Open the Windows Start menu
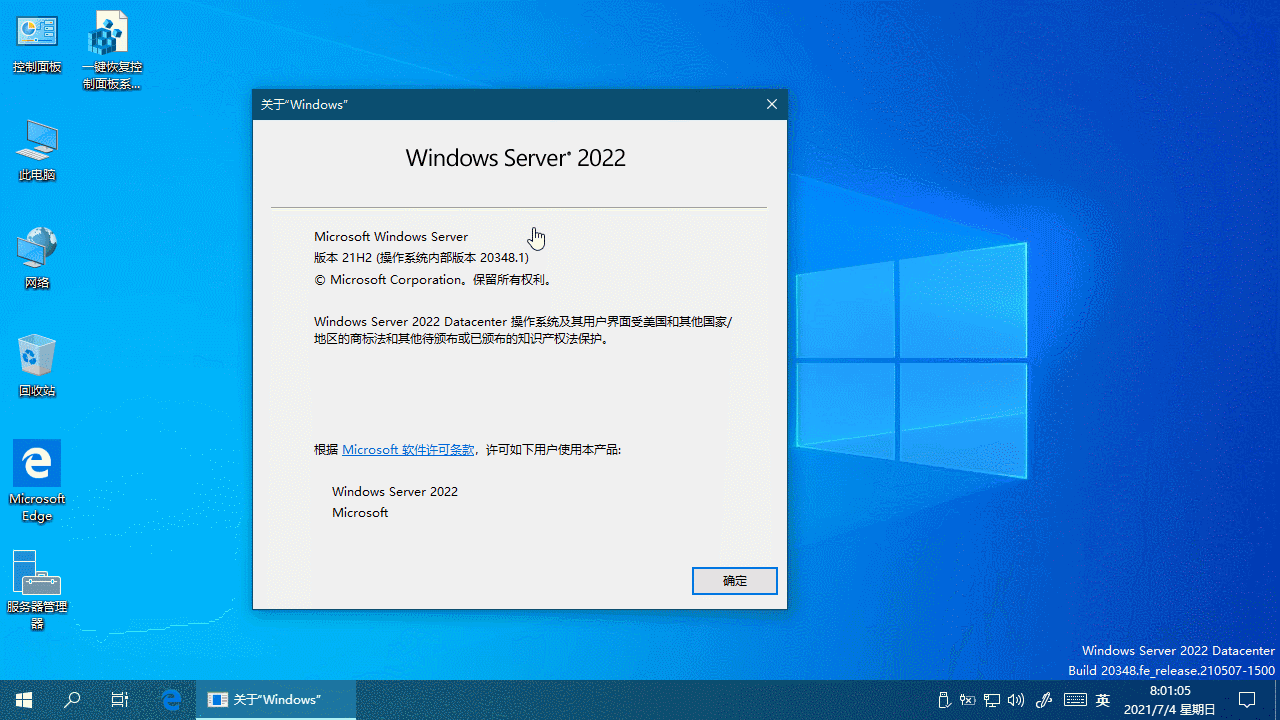1280x720 pixels. (24, 700)
